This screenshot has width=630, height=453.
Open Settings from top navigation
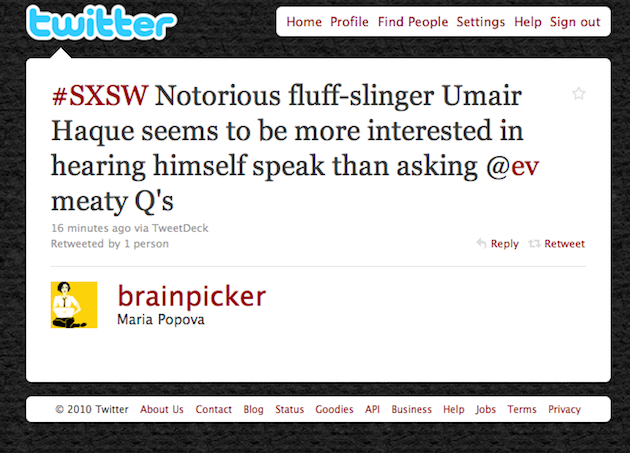[x=481, y=22]
